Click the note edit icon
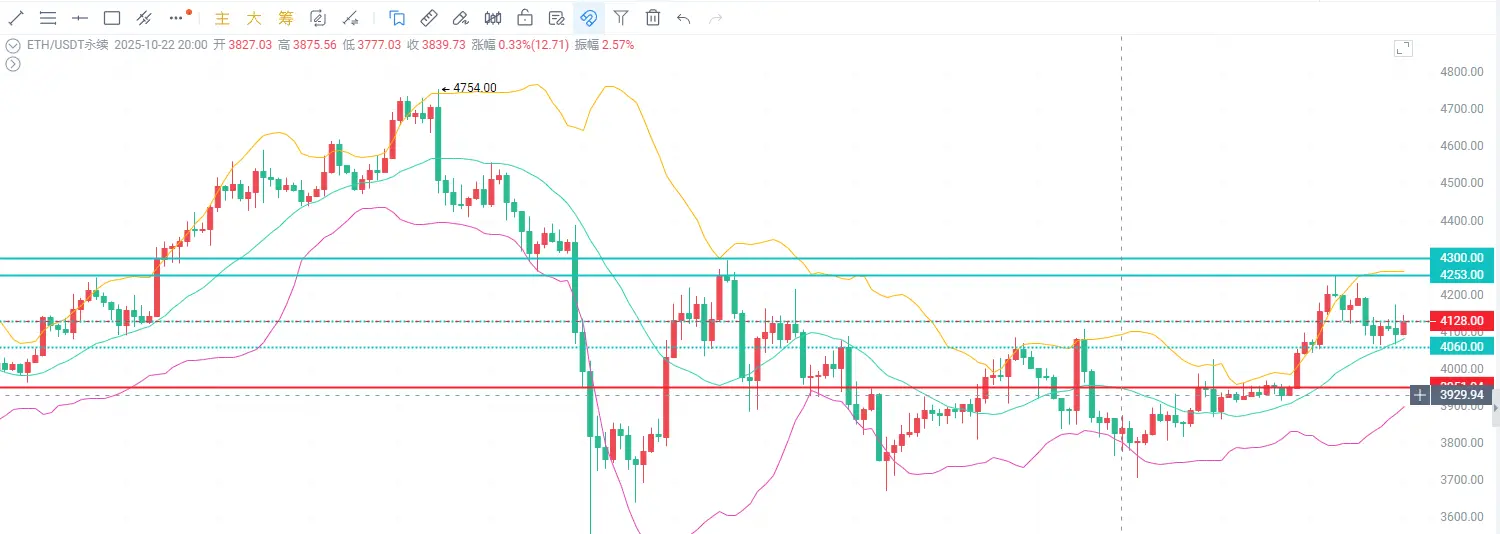The image size is (1500, 534). point(557,18)
